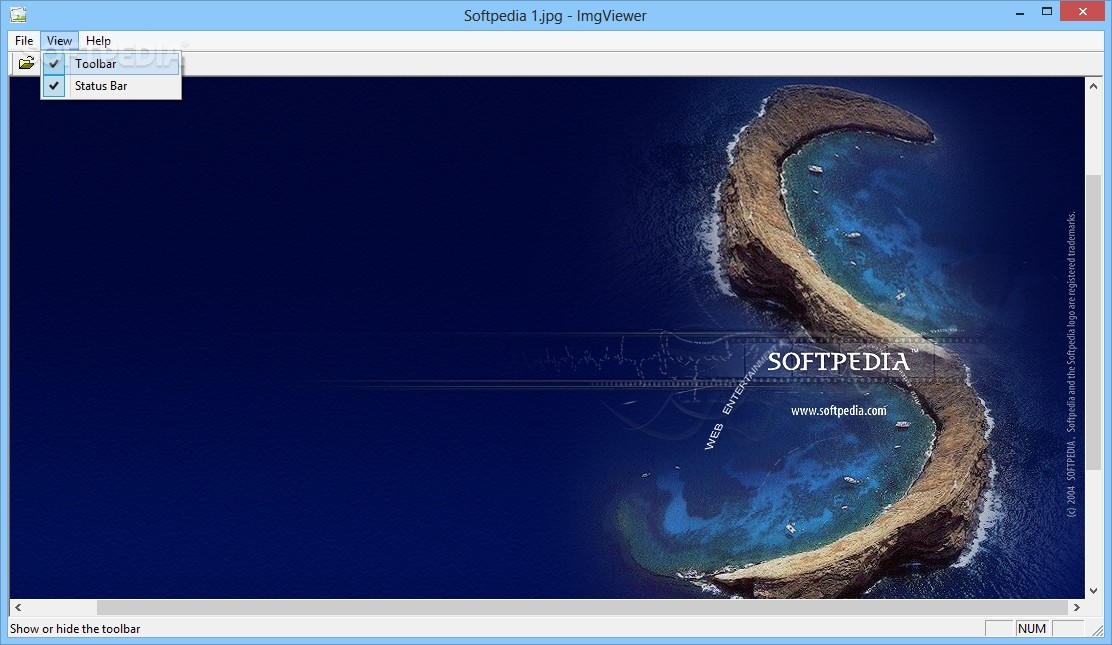The height and width of the screenshot is (645, 1112).
Task: Click the Open file folder icon
Action: [x=26, y=63]
